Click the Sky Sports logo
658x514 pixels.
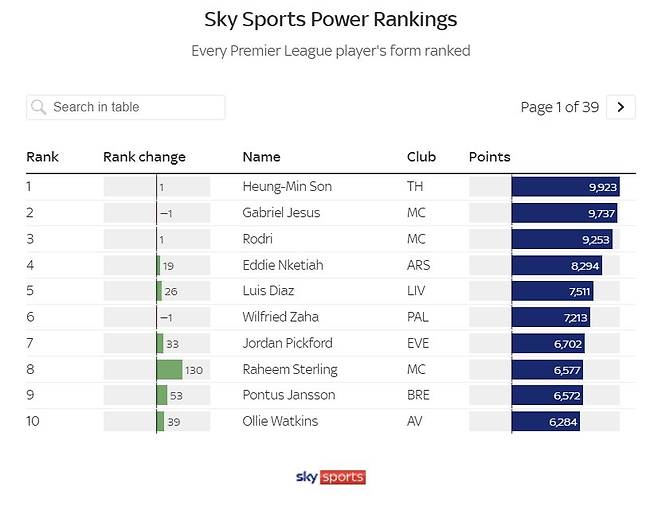330,477
